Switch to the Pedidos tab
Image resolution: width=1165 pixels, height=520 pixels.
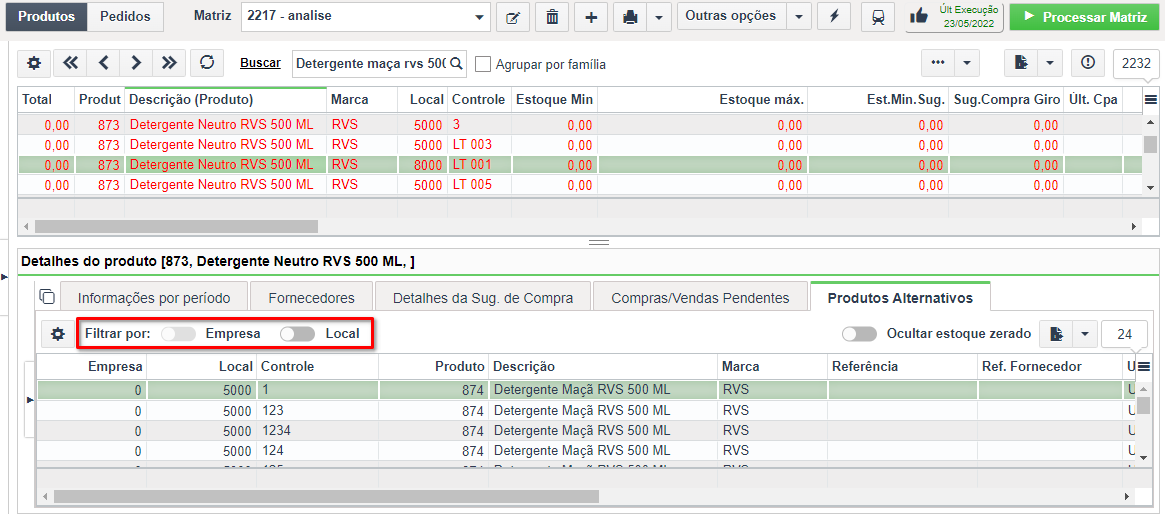(x=125, y=16)
